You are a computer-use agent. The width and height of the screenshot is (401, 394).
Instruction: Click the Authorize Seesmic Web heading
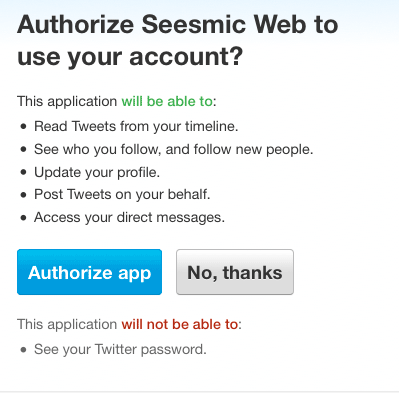pos(178,40)
